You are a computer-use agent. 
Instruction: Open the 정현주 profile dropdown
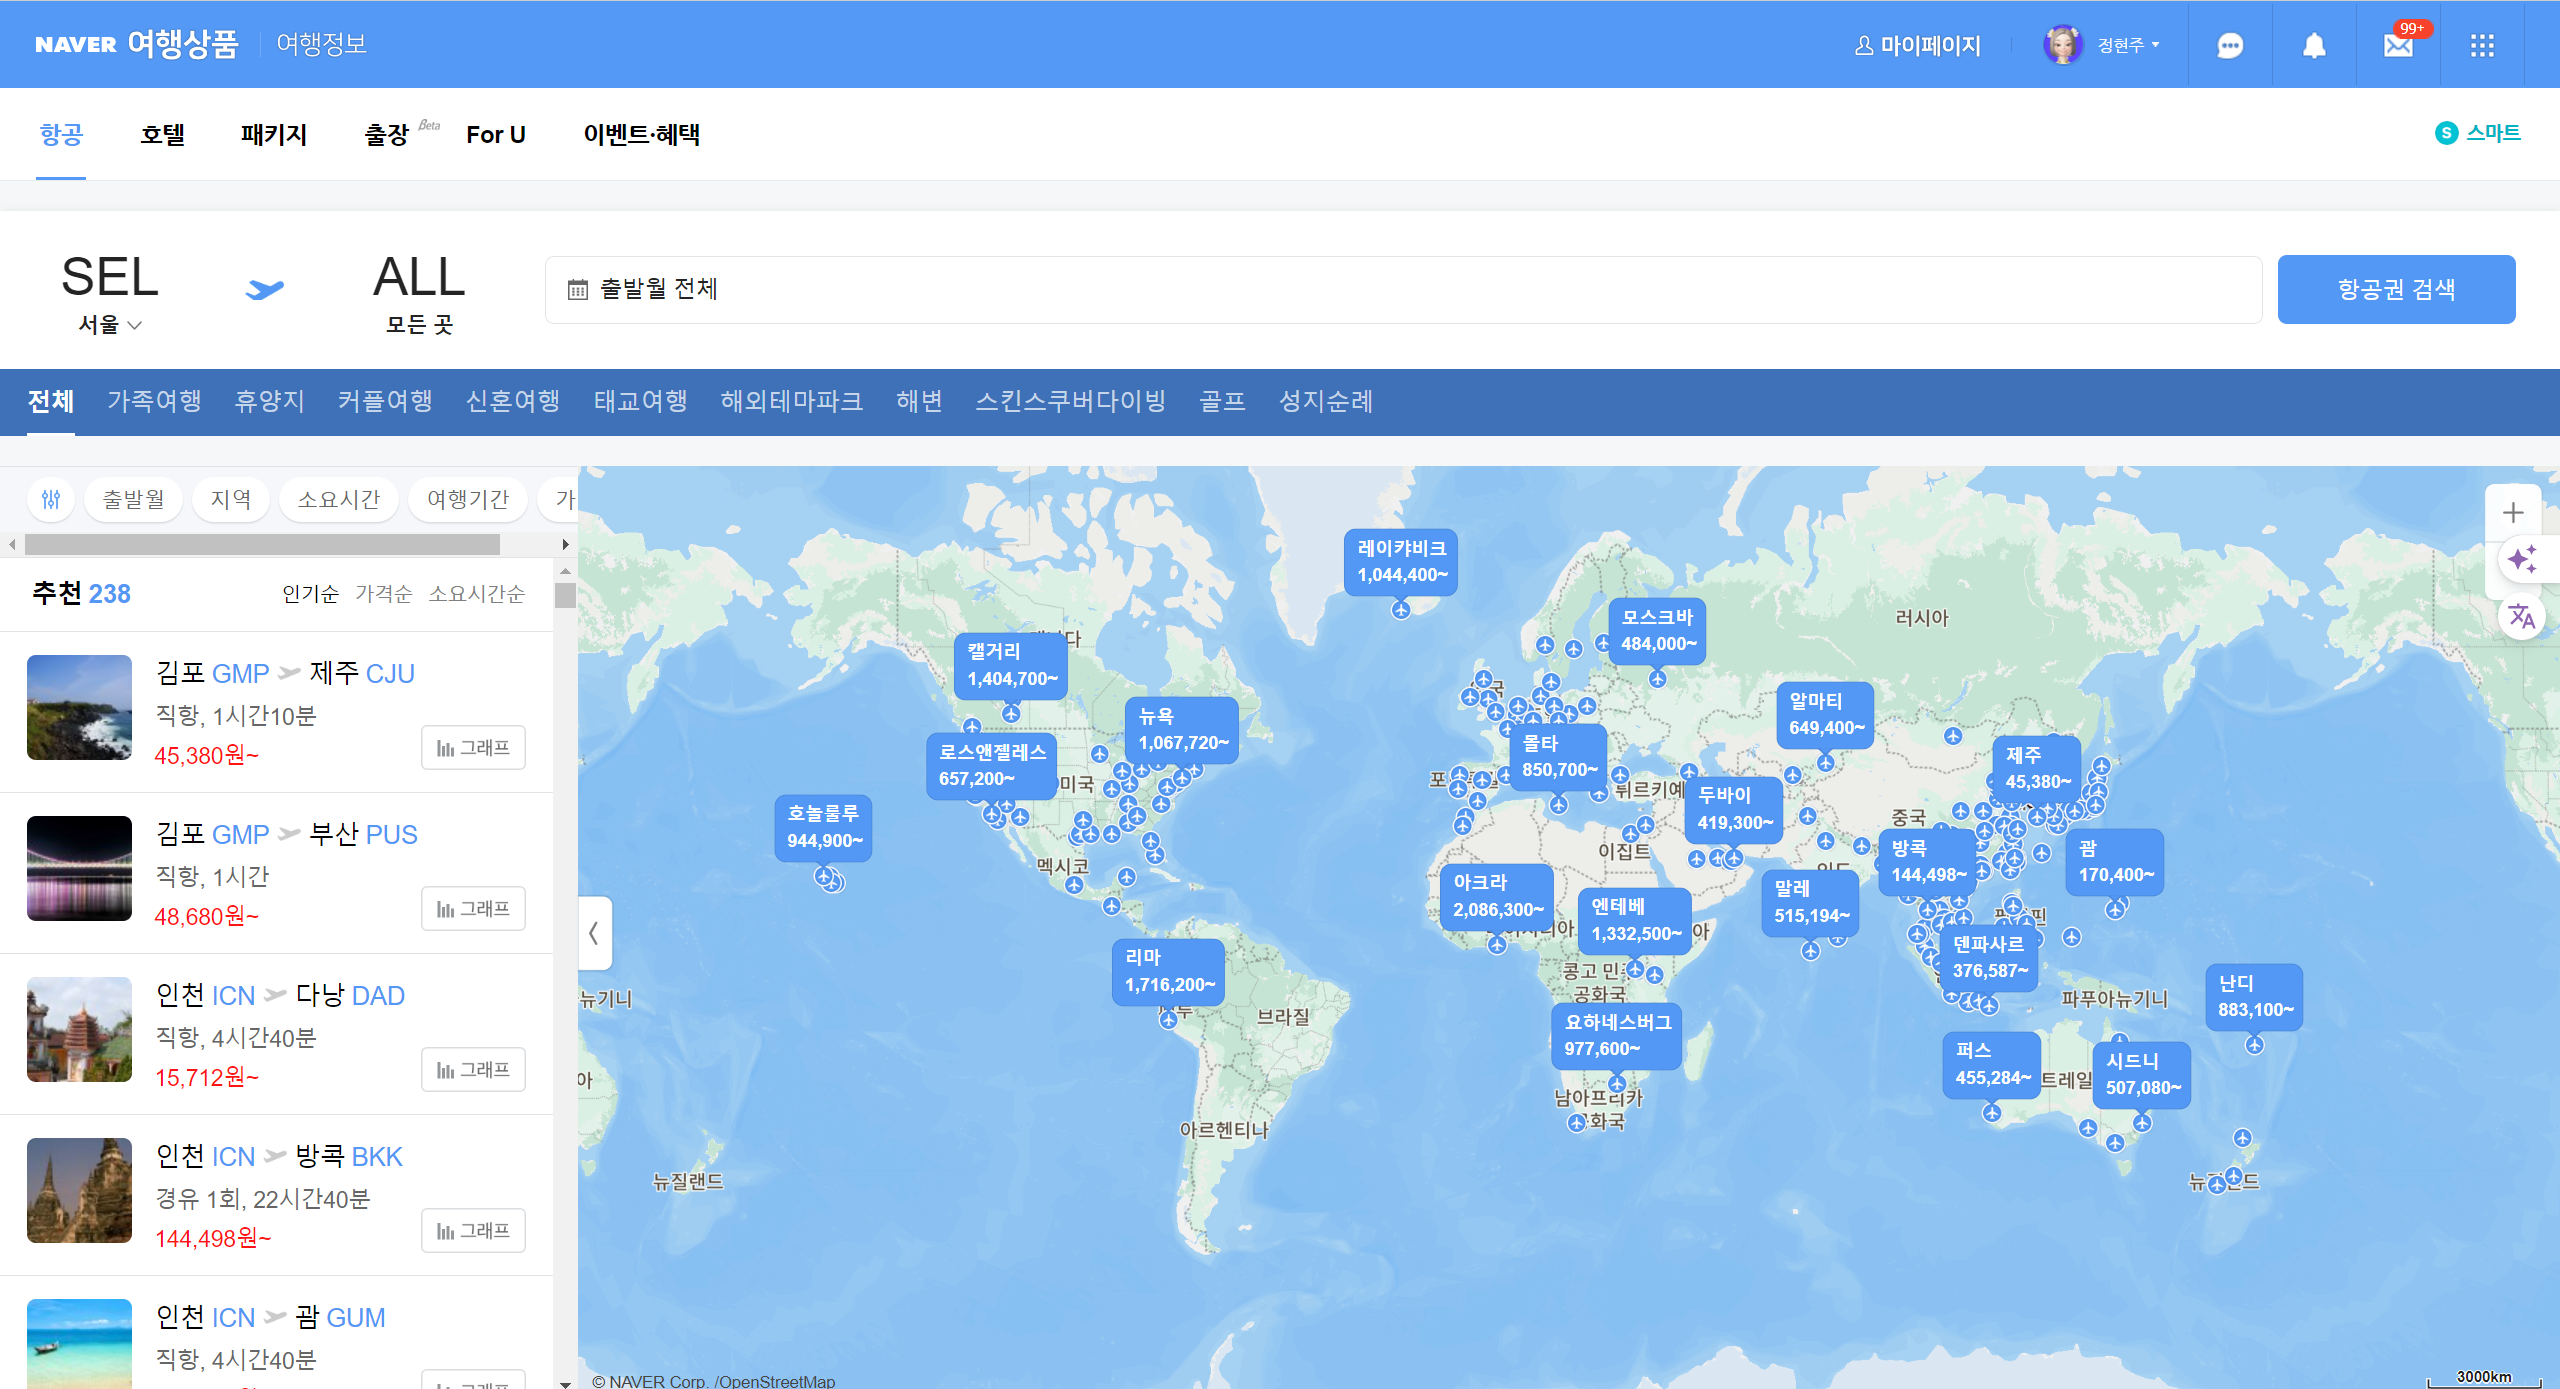pos(2128,46)
